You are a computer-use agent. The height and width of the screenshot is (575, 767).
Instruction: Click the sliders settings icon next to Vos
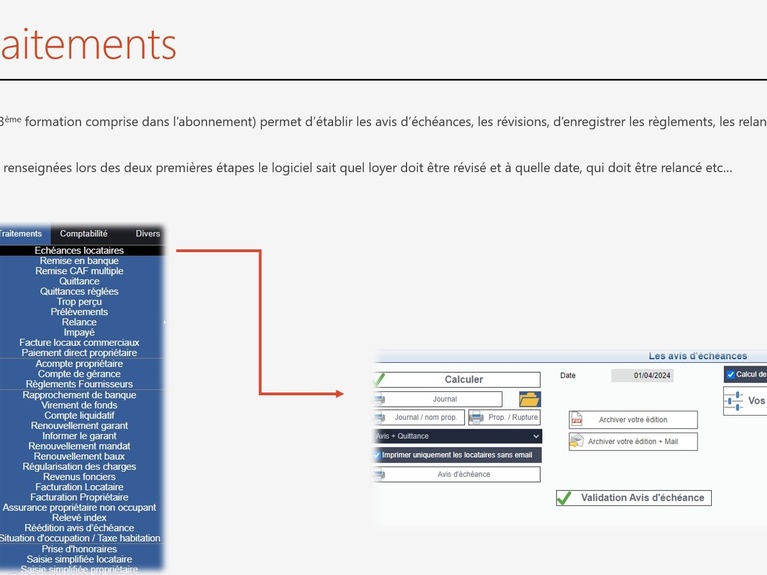point(734,401)
